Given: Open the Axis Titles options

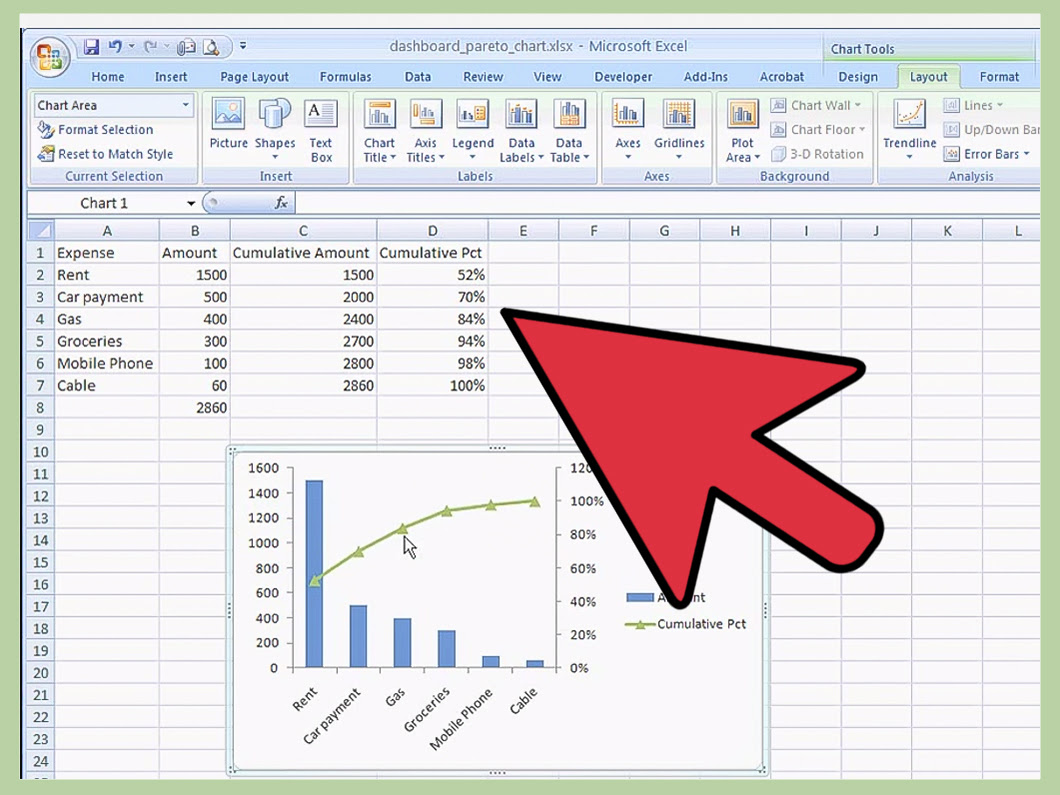Looking at the screenshot, I should (425, 130).
